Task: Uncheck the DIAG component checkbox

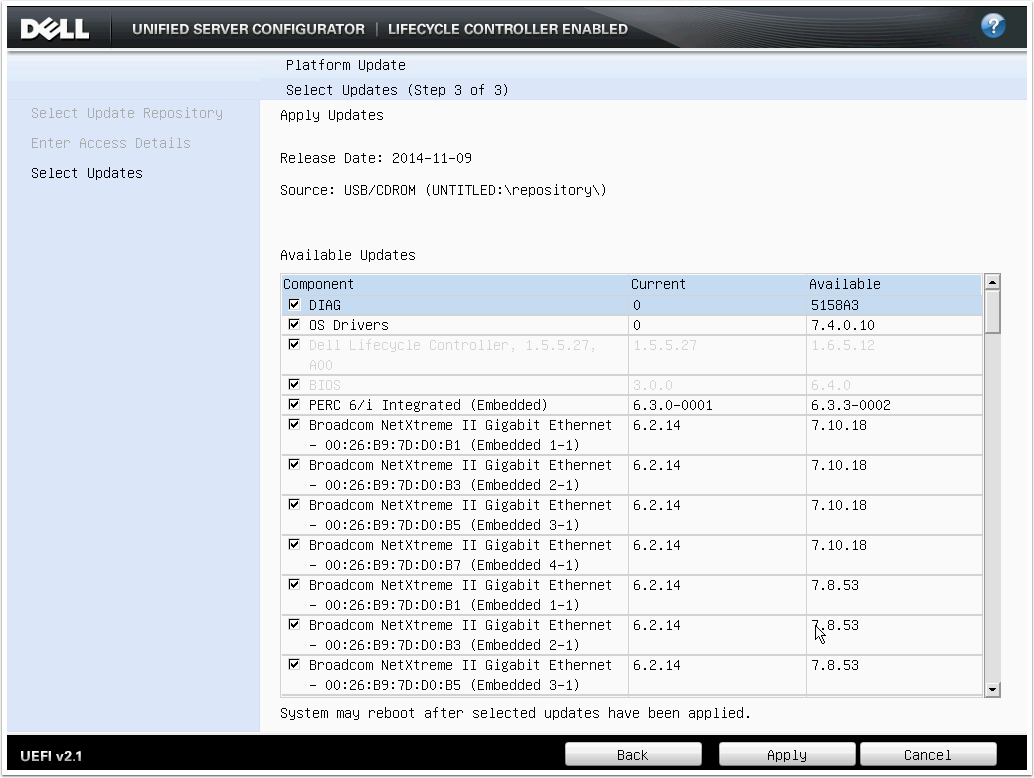Action: [x=294, y=305]
